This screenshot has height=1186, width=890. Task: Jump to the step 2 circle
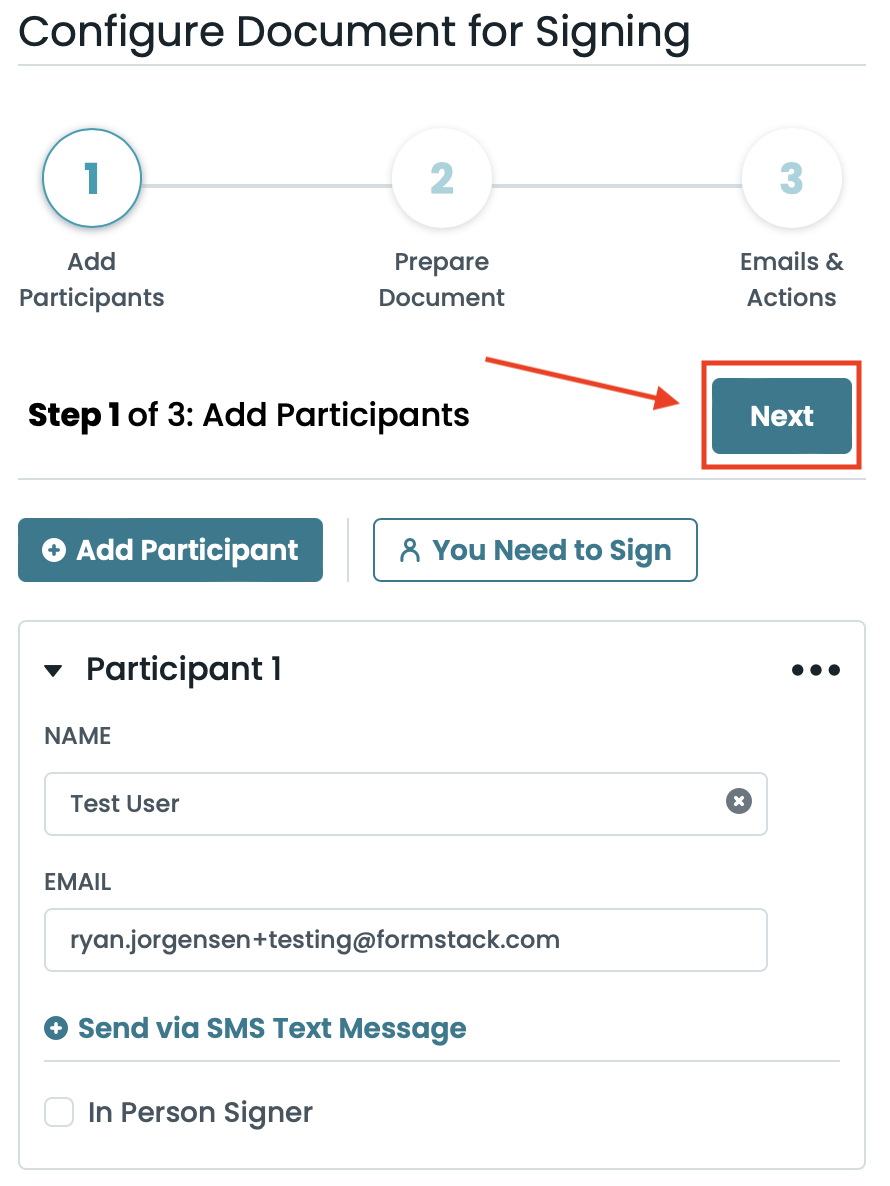point(442,179)
